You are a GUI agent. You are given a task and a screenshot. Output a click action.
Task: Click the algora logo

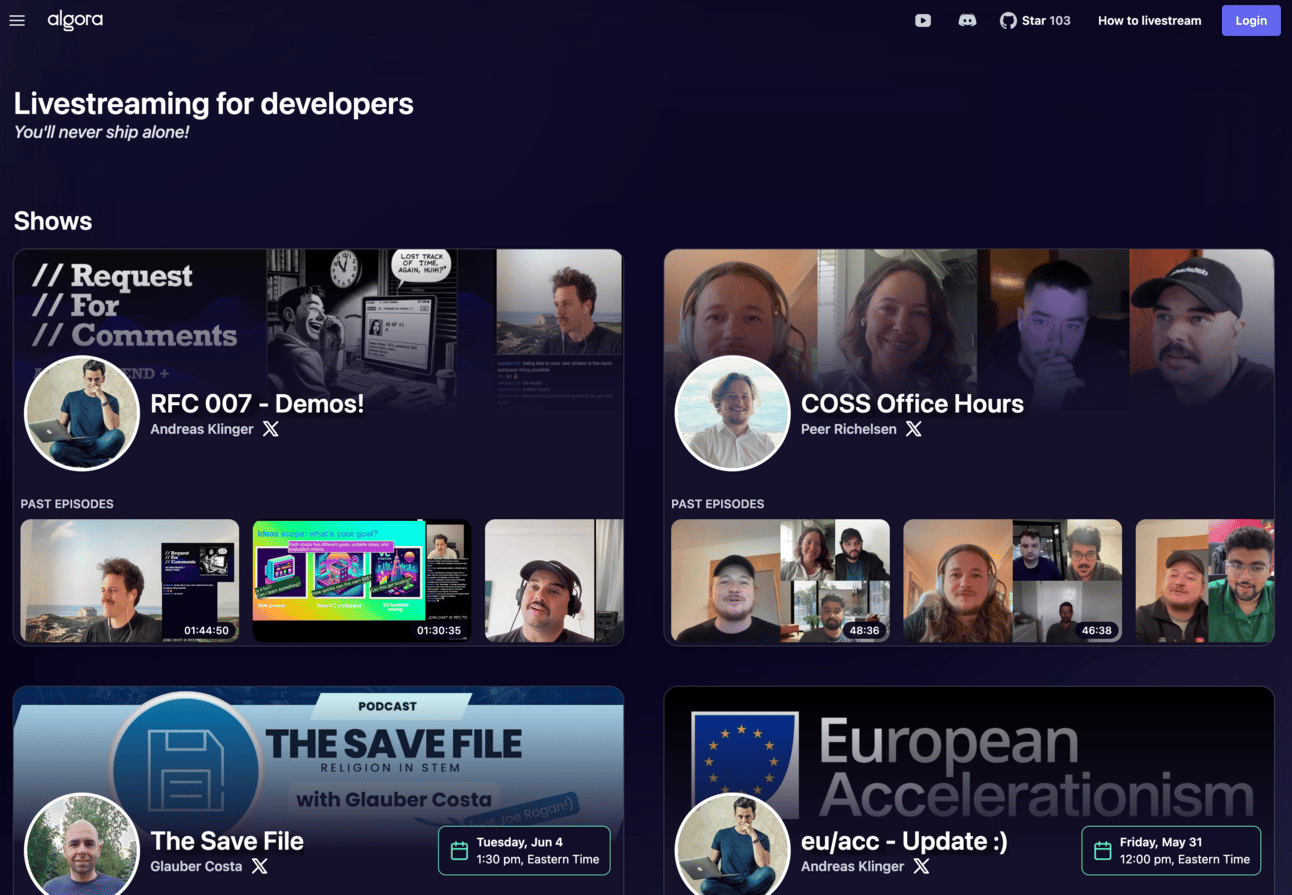point(75,20)
